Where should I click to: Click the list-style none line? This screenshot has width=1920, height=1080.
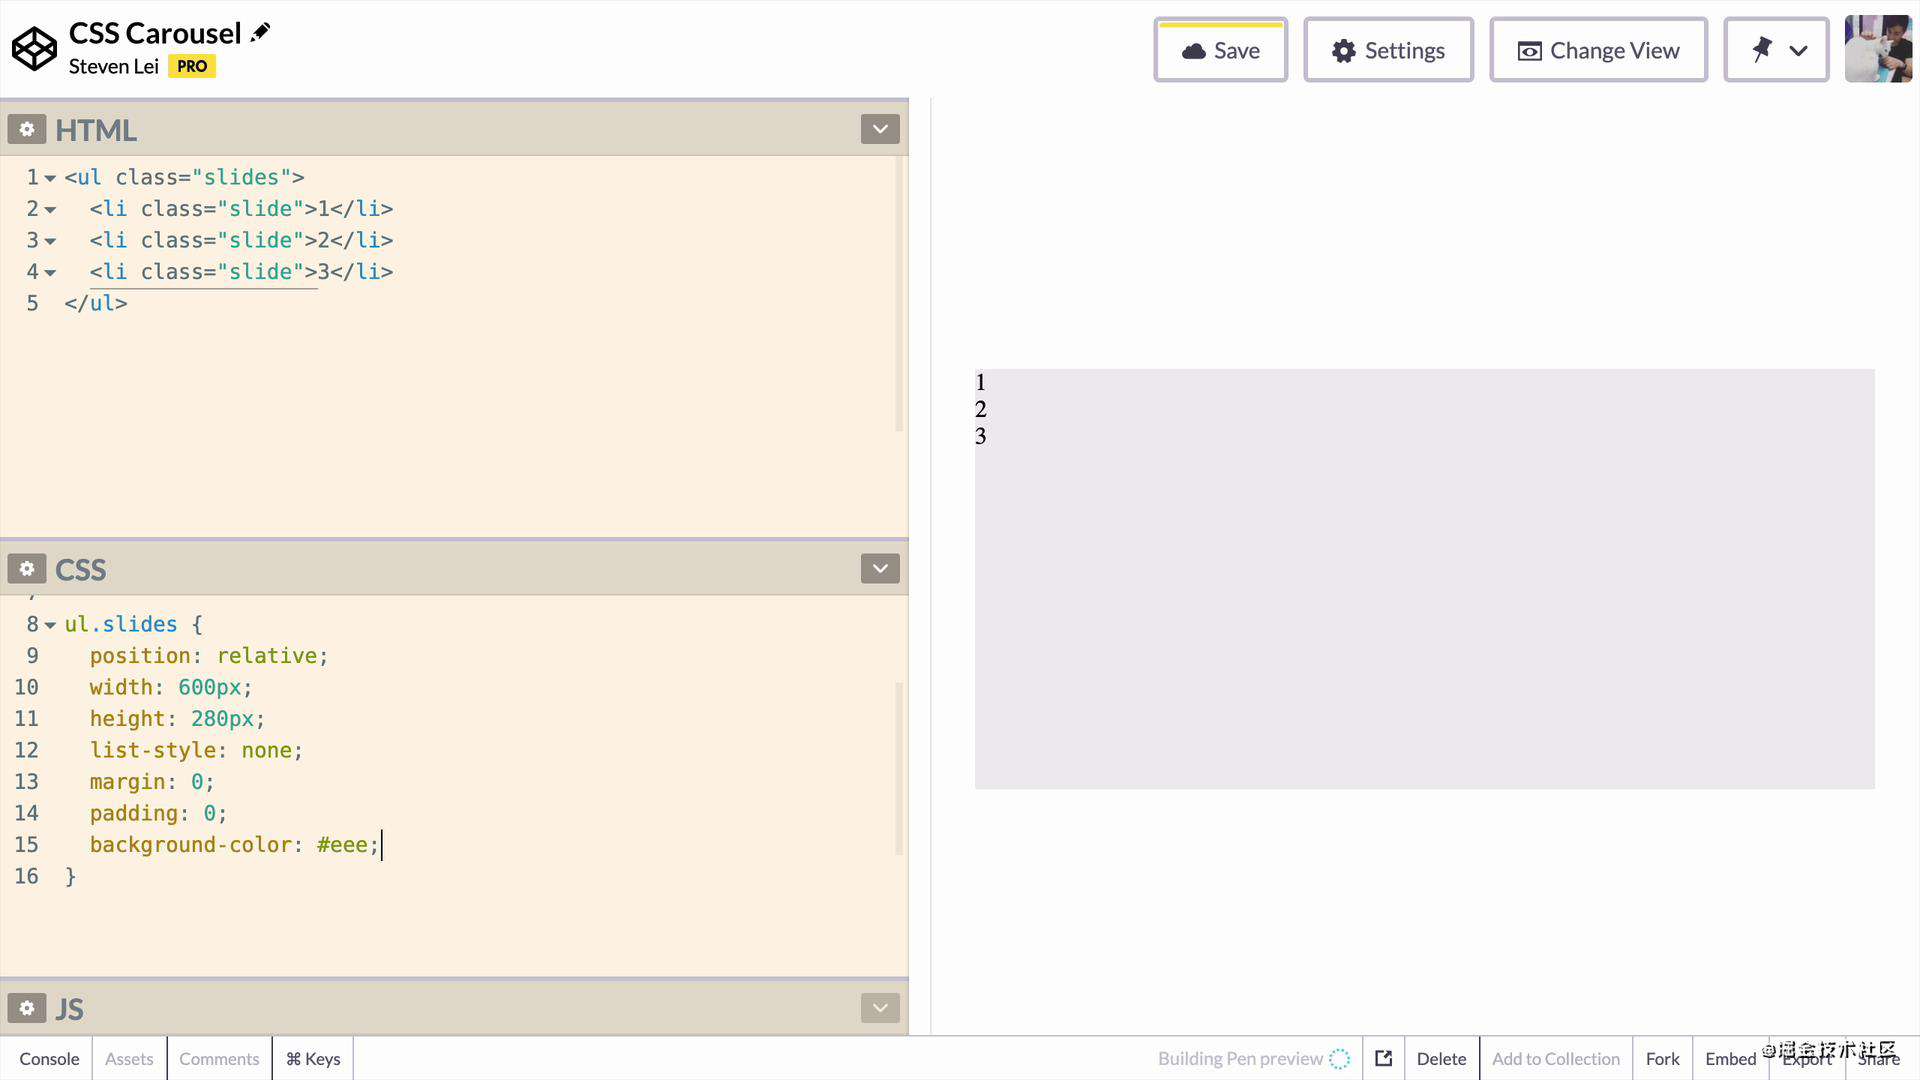point(196,750)
